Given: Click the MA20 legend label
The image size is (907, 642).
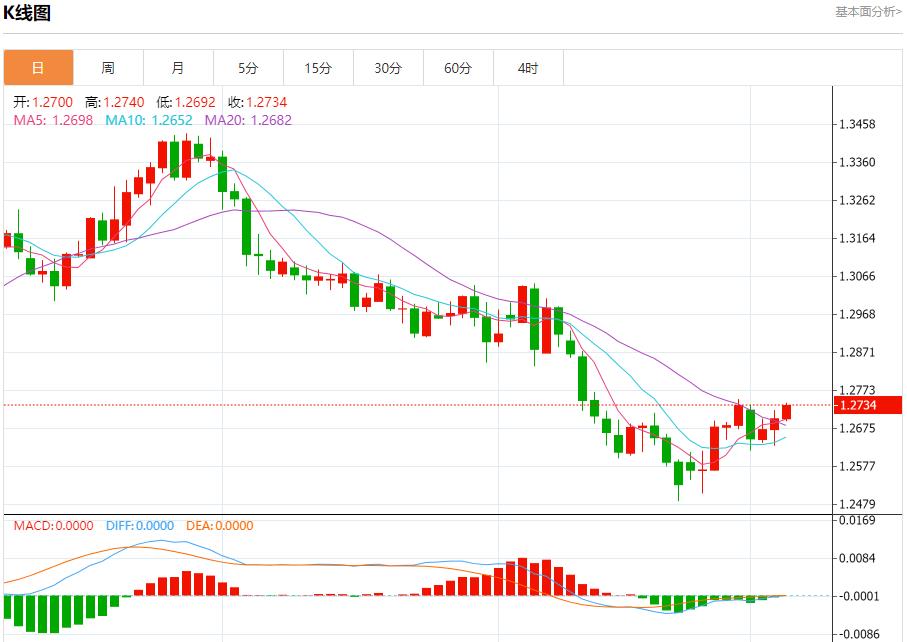Looking at the screenshot, I should tap(248, 120).
